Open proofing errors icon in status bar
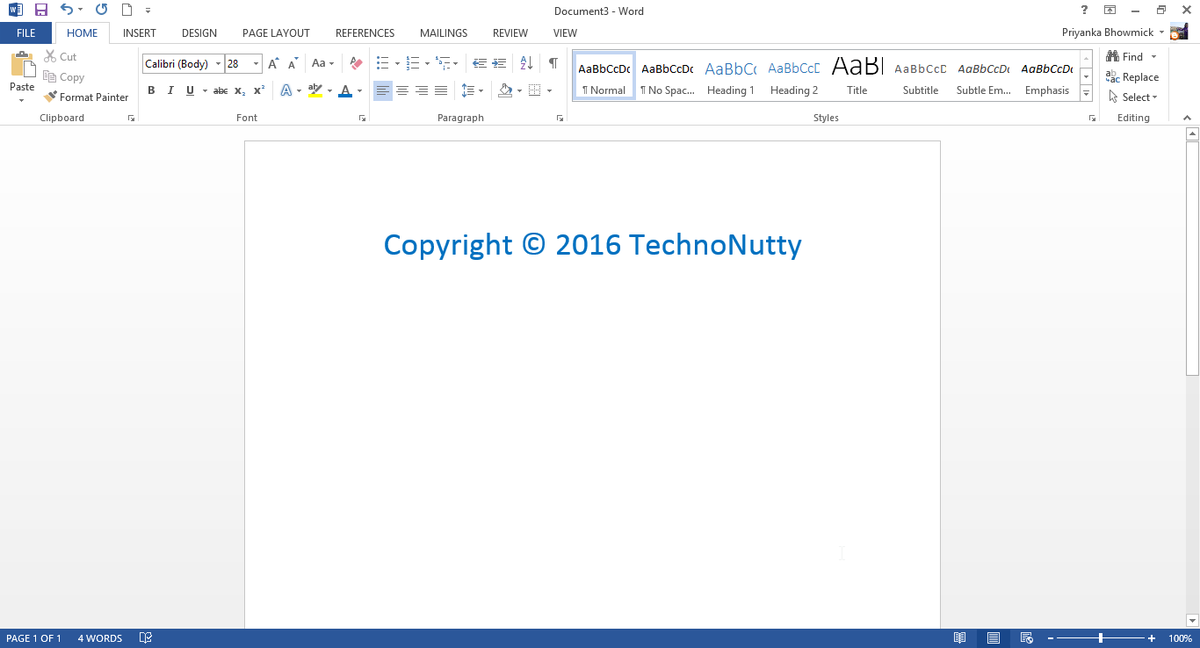This screenshot has width=1200, height=648. tap(145, 638)
